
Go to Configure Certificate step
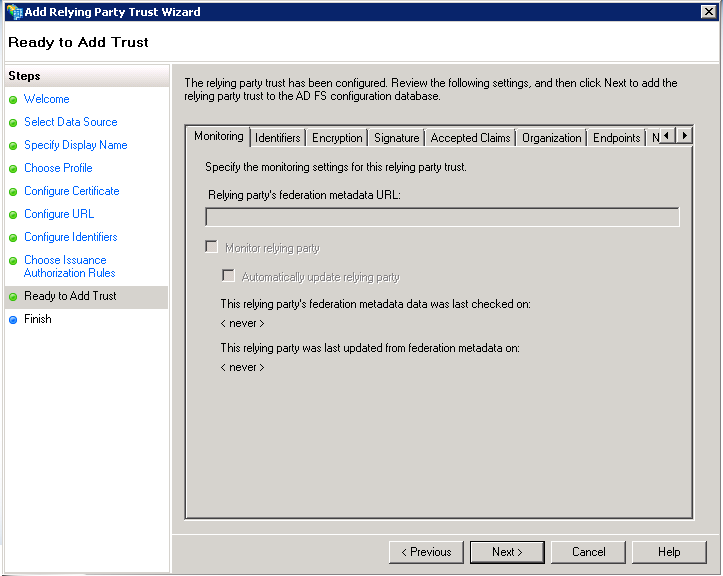tap(71, 191)
